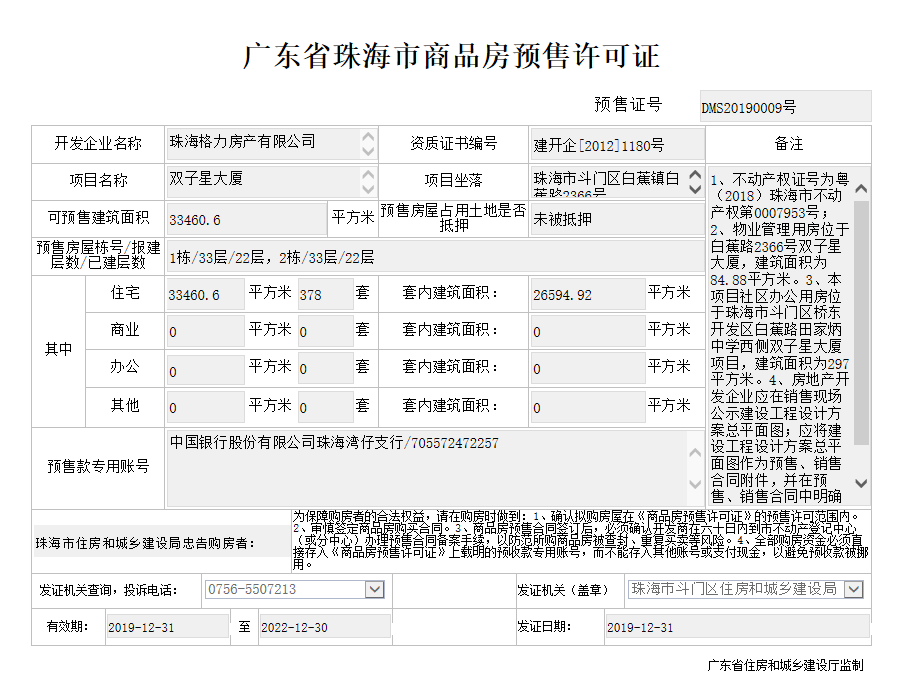Click the 项目坐落 label

(x=453, y=181)
